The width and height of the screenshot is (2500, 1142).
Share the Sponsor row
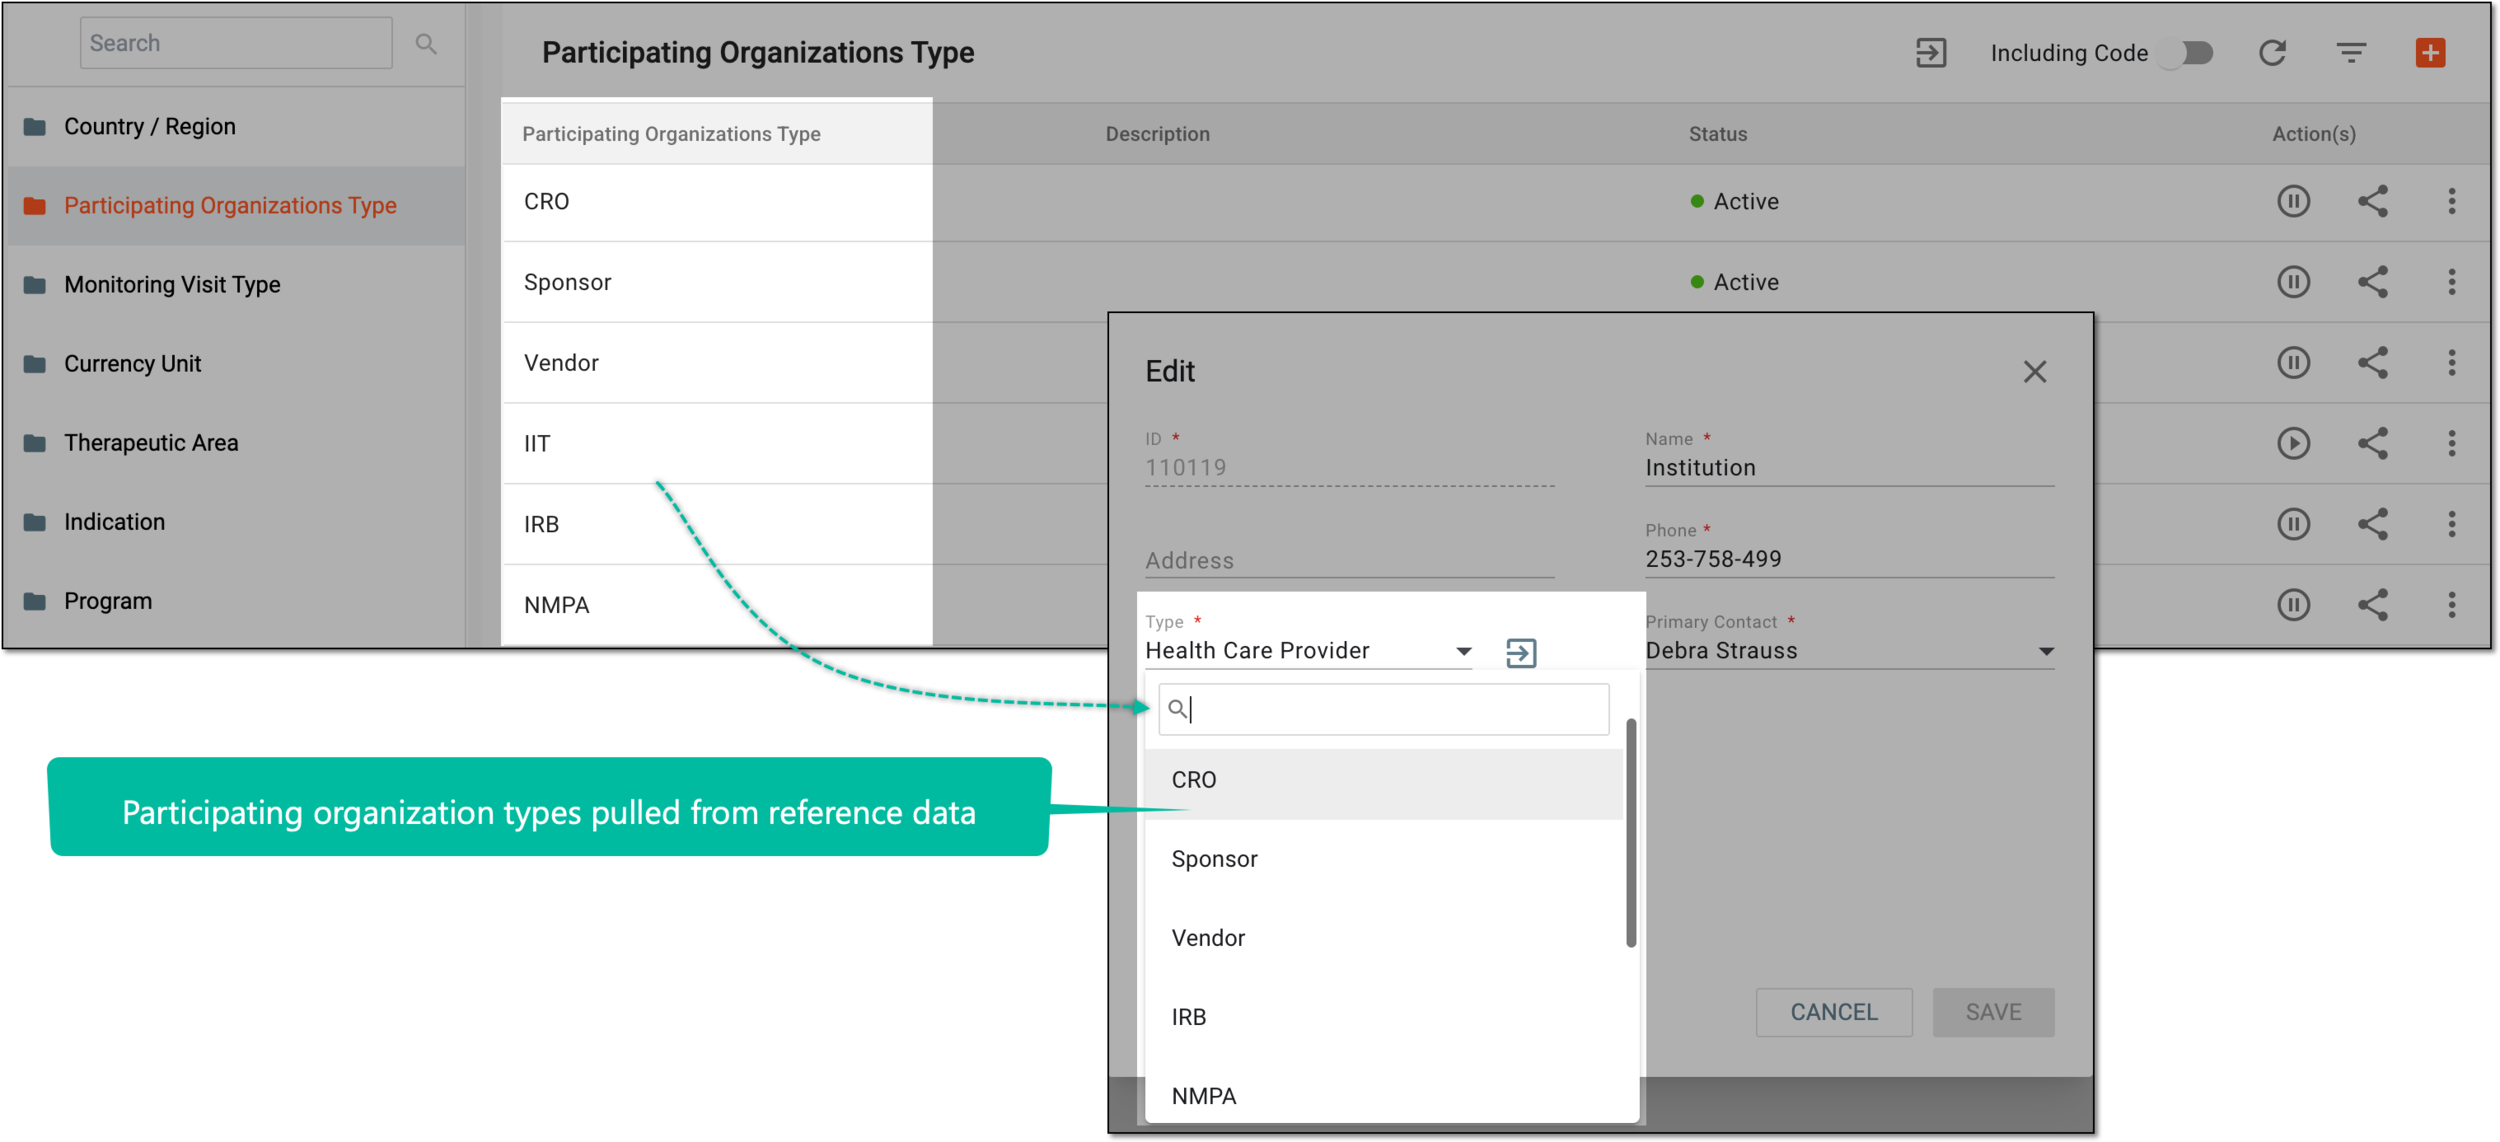2373,282
